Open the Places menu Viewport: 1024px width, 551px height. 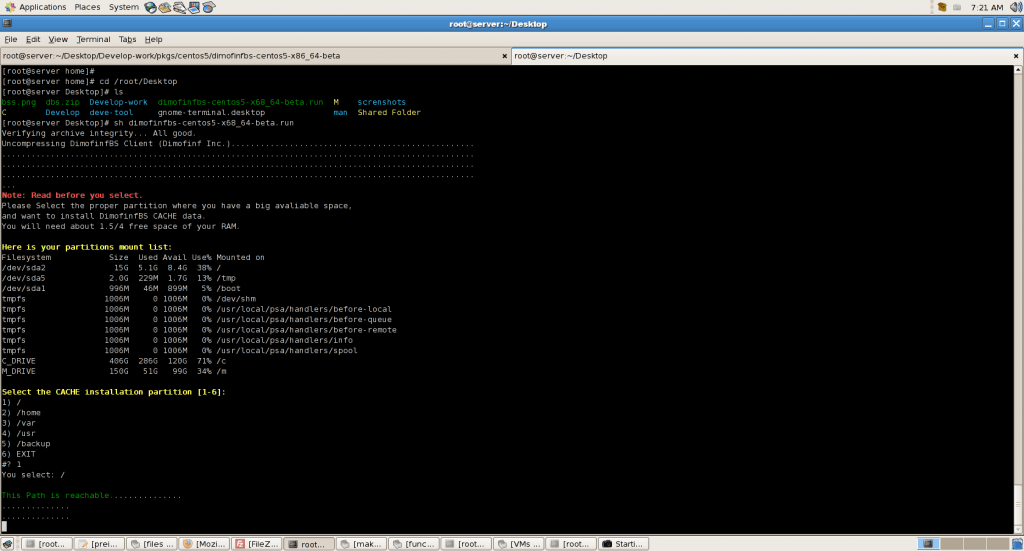pyautogui.click(x=87, y=7)
